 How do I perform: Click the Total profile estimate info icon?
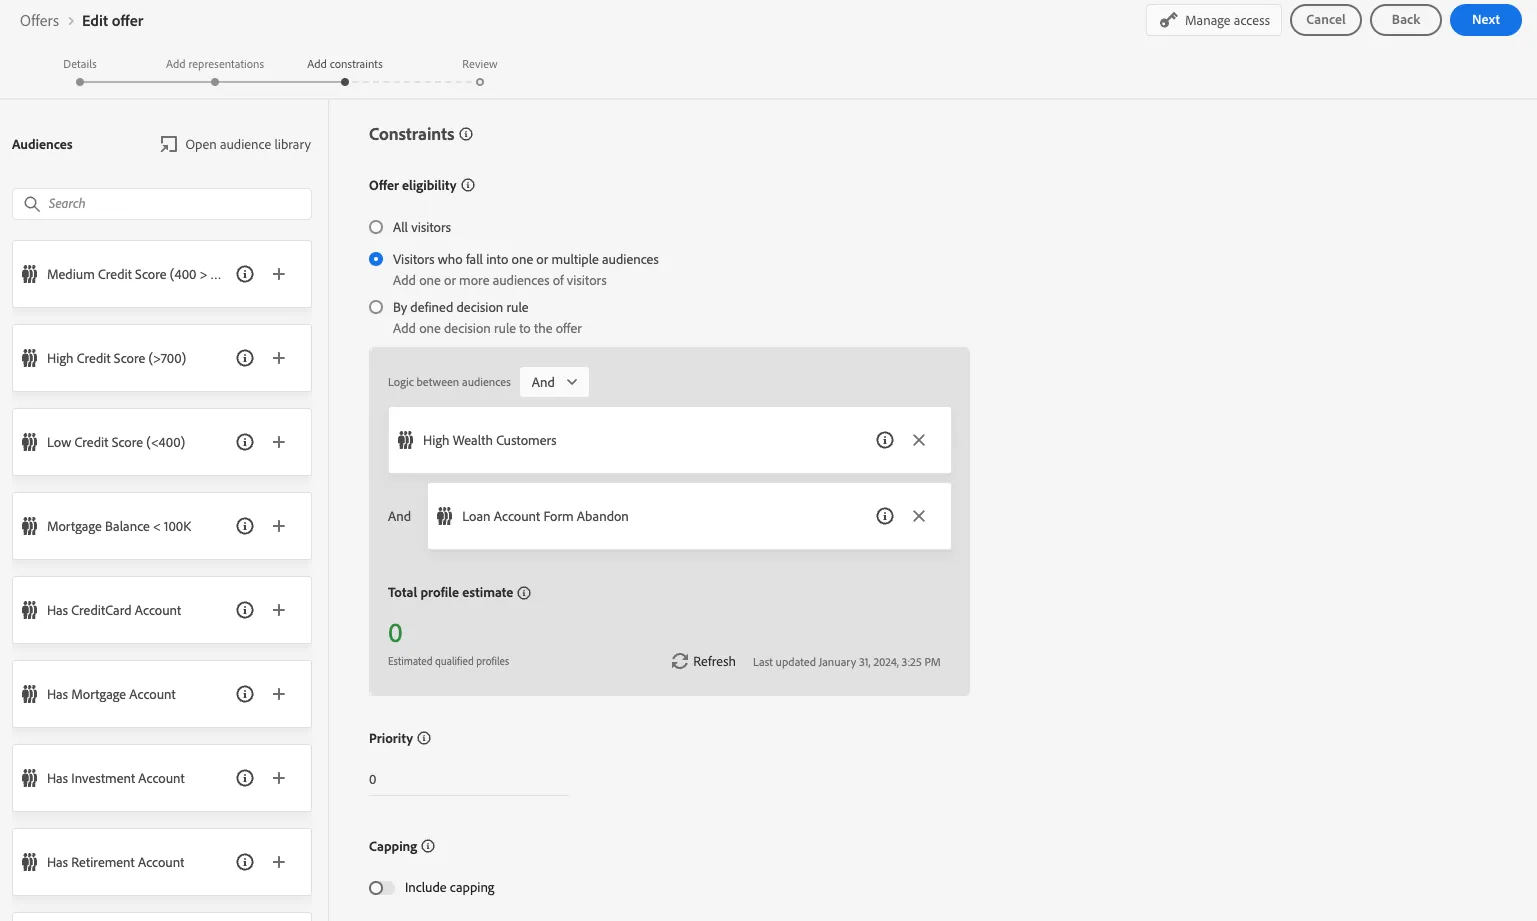pos(524,593)
